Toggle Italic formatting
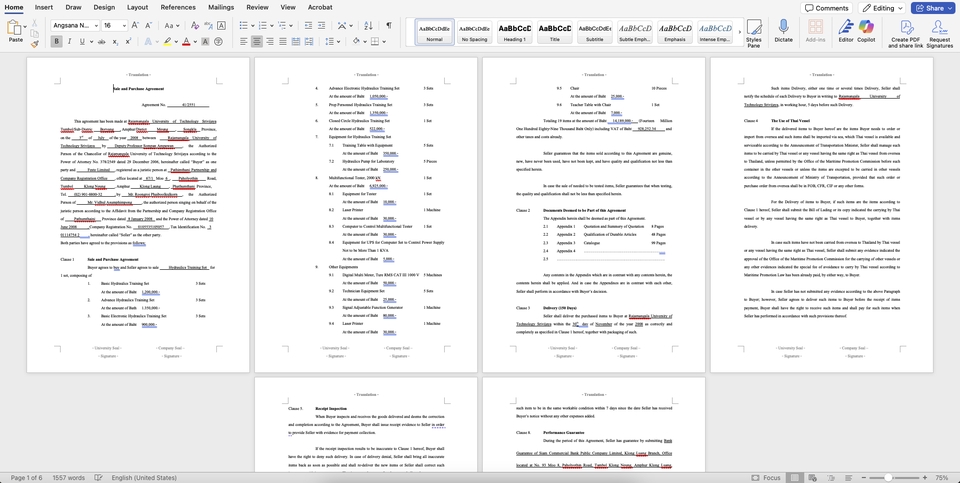Screen dimensions: 960x483 point(69,42)
